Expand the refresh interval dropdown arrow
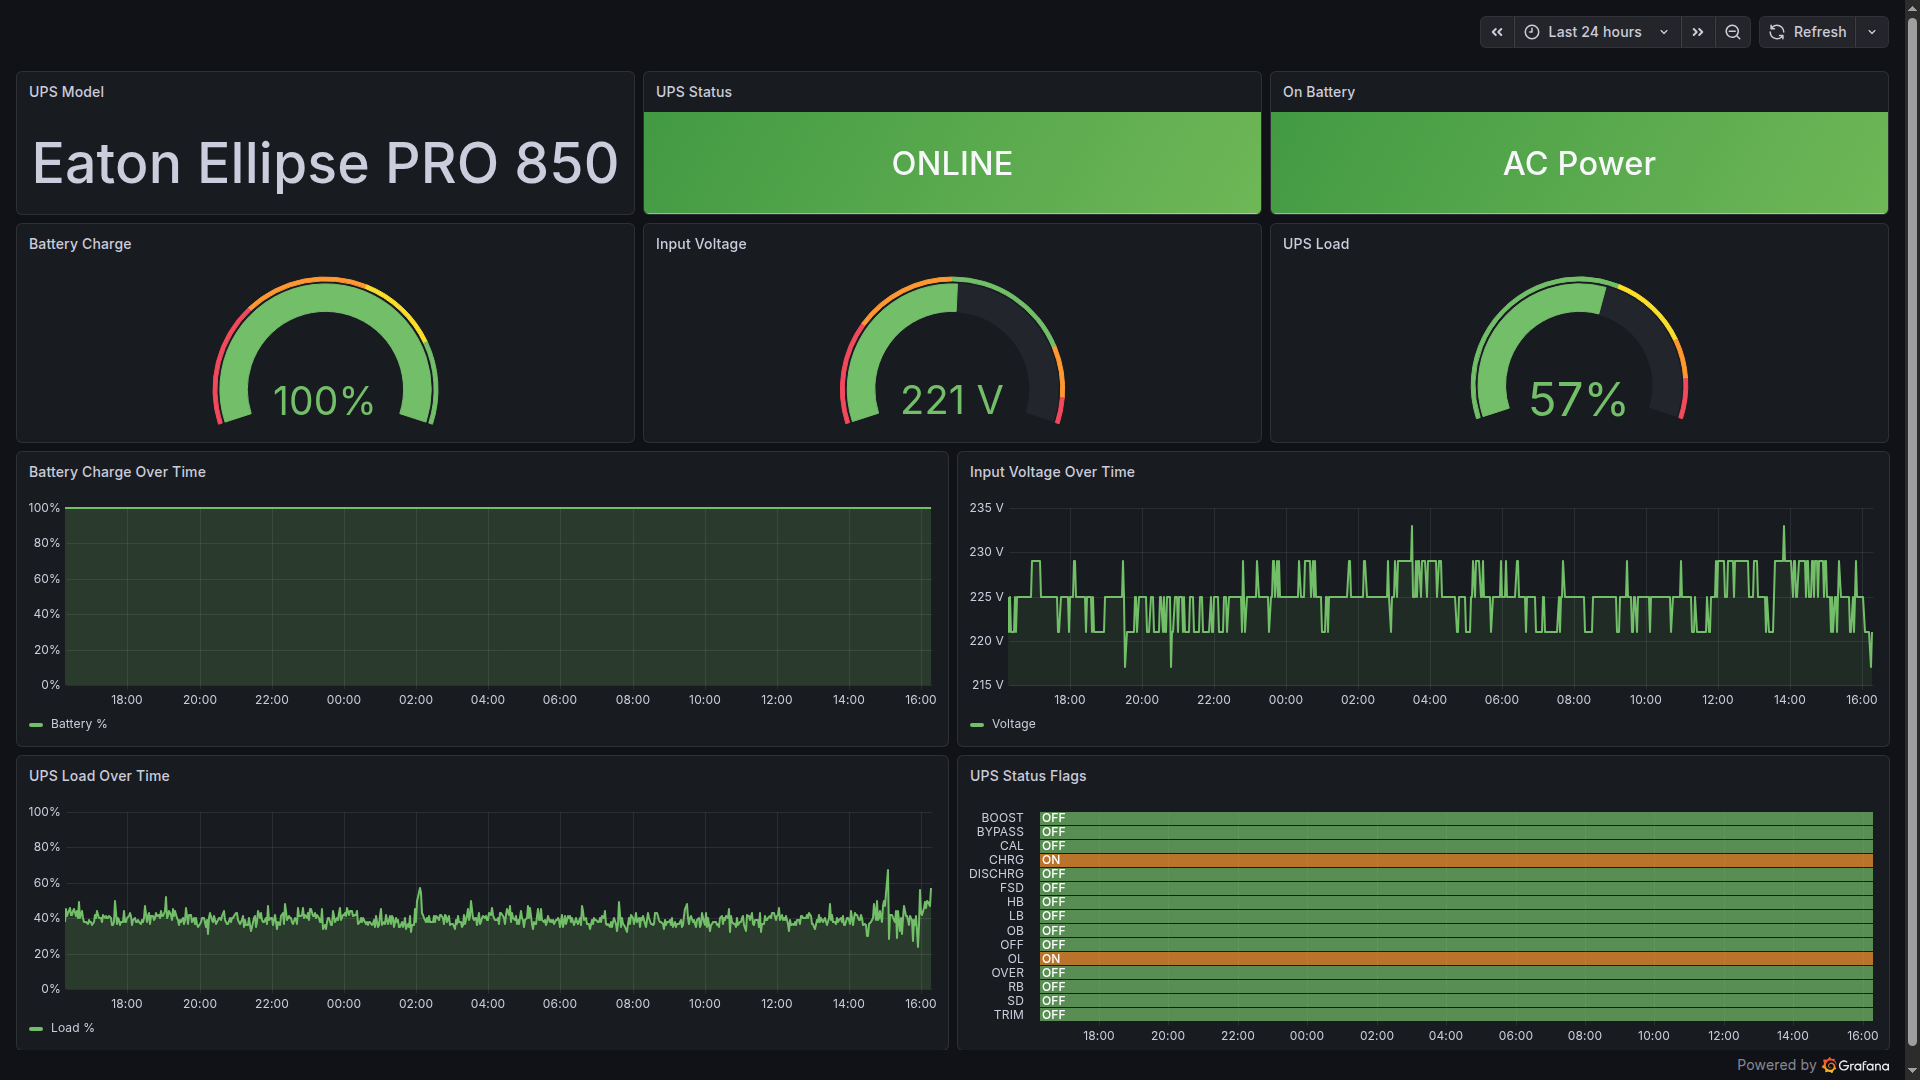The width and height of the screenshot is (1920, 1080). point(1872,32)
